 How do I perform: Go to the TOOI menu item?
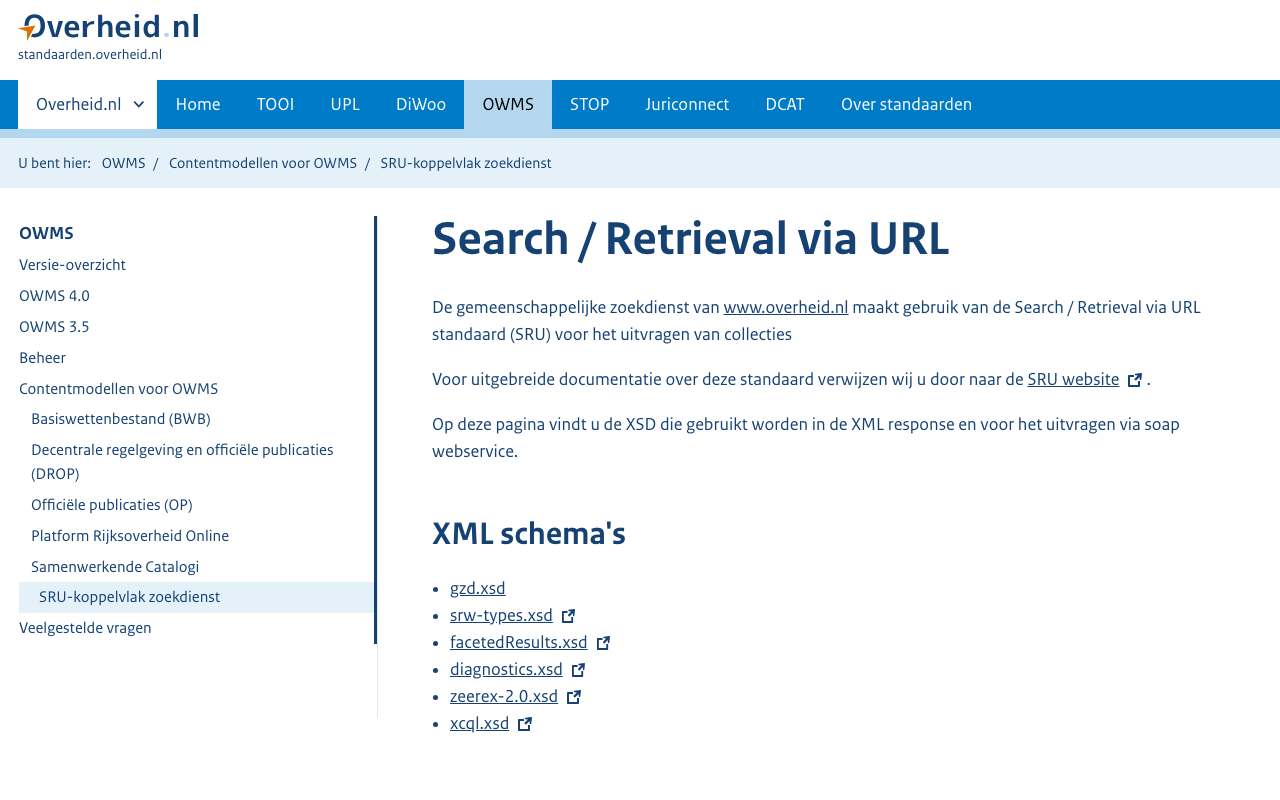click(275, 105)
